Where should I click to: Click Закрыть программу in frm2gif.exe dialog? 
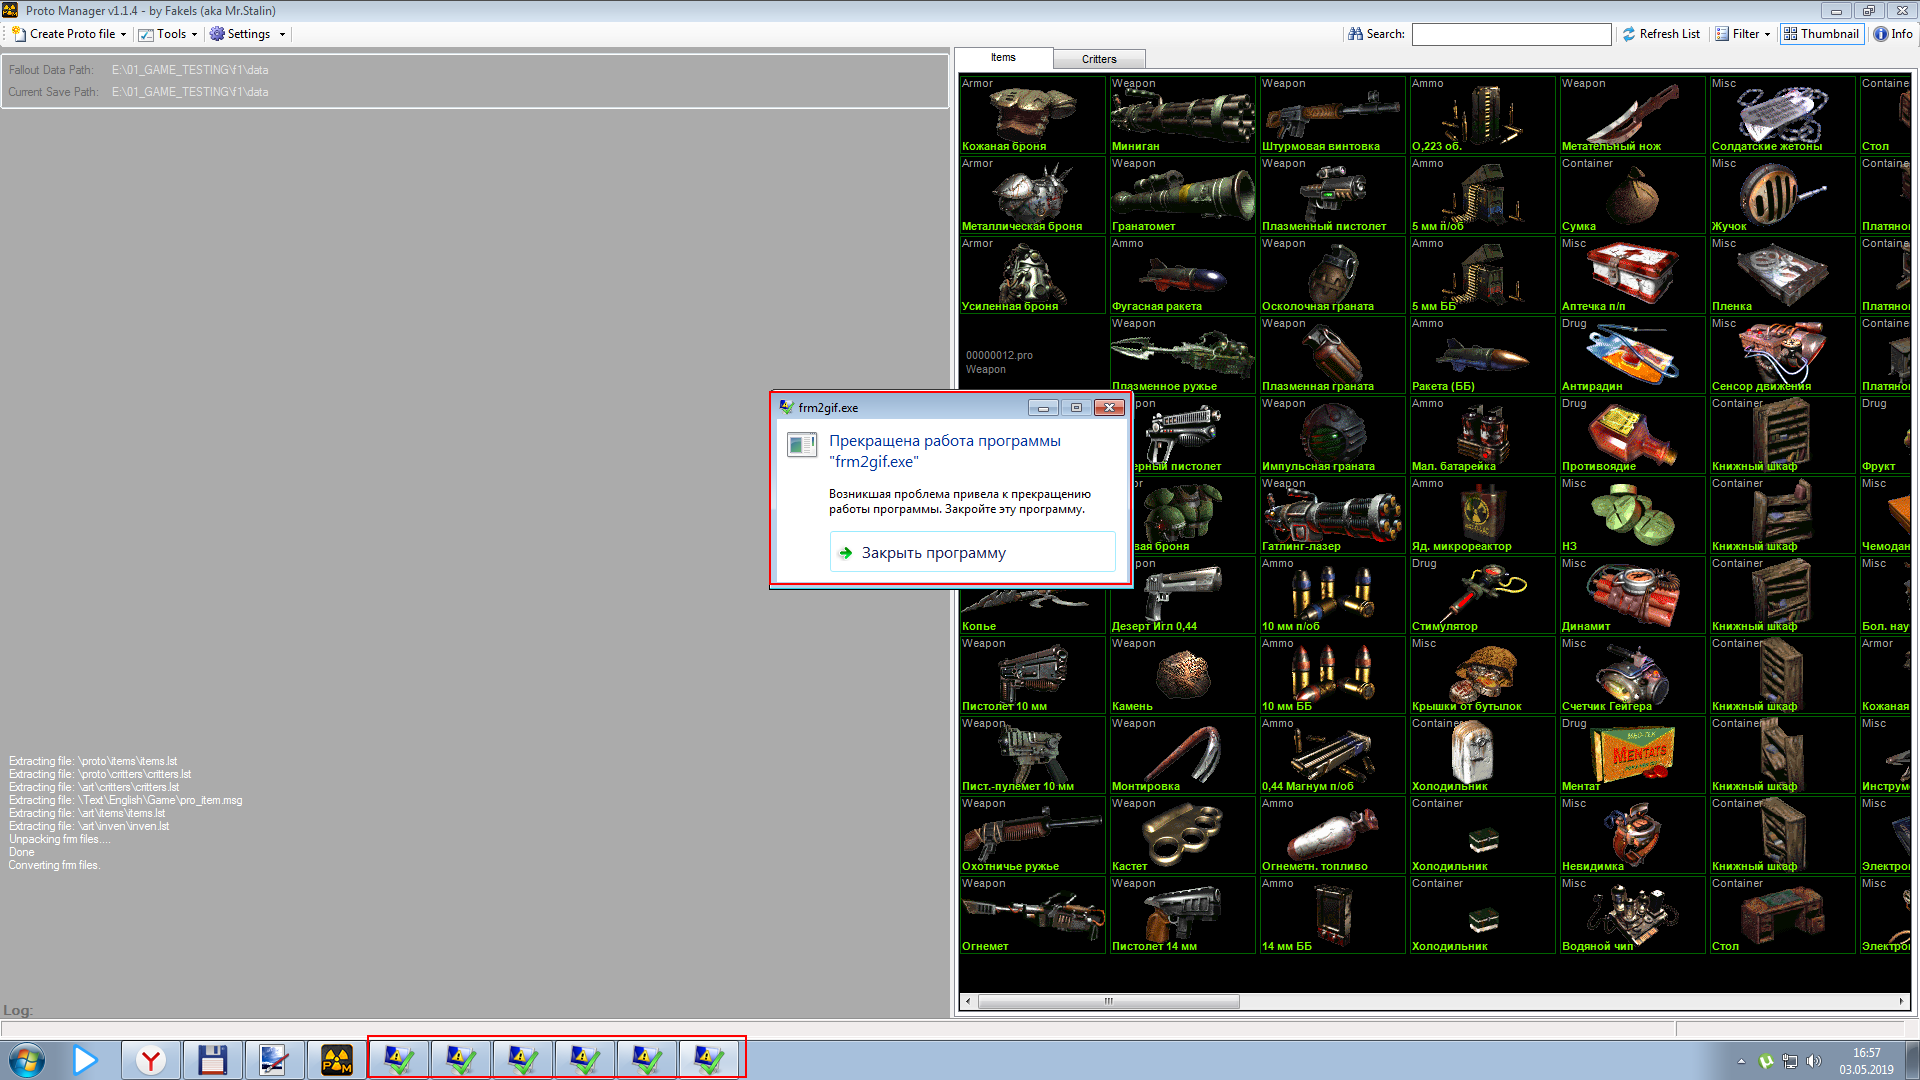972,552
